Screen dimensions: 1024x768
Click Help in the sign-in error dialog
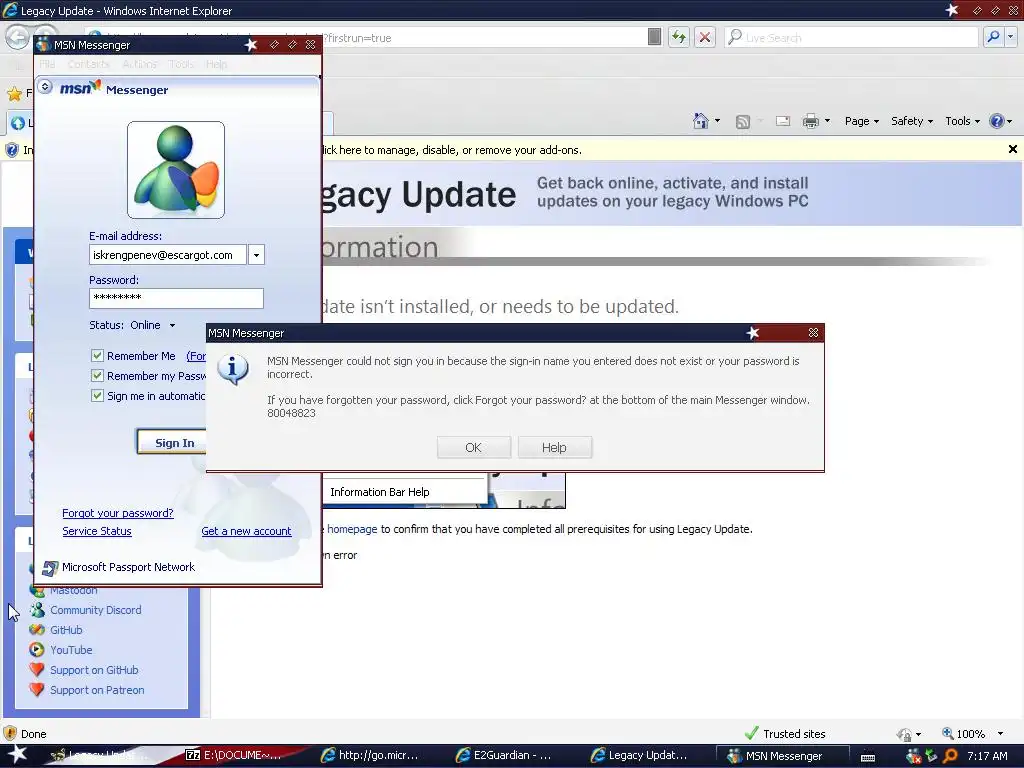pos(554,447)
